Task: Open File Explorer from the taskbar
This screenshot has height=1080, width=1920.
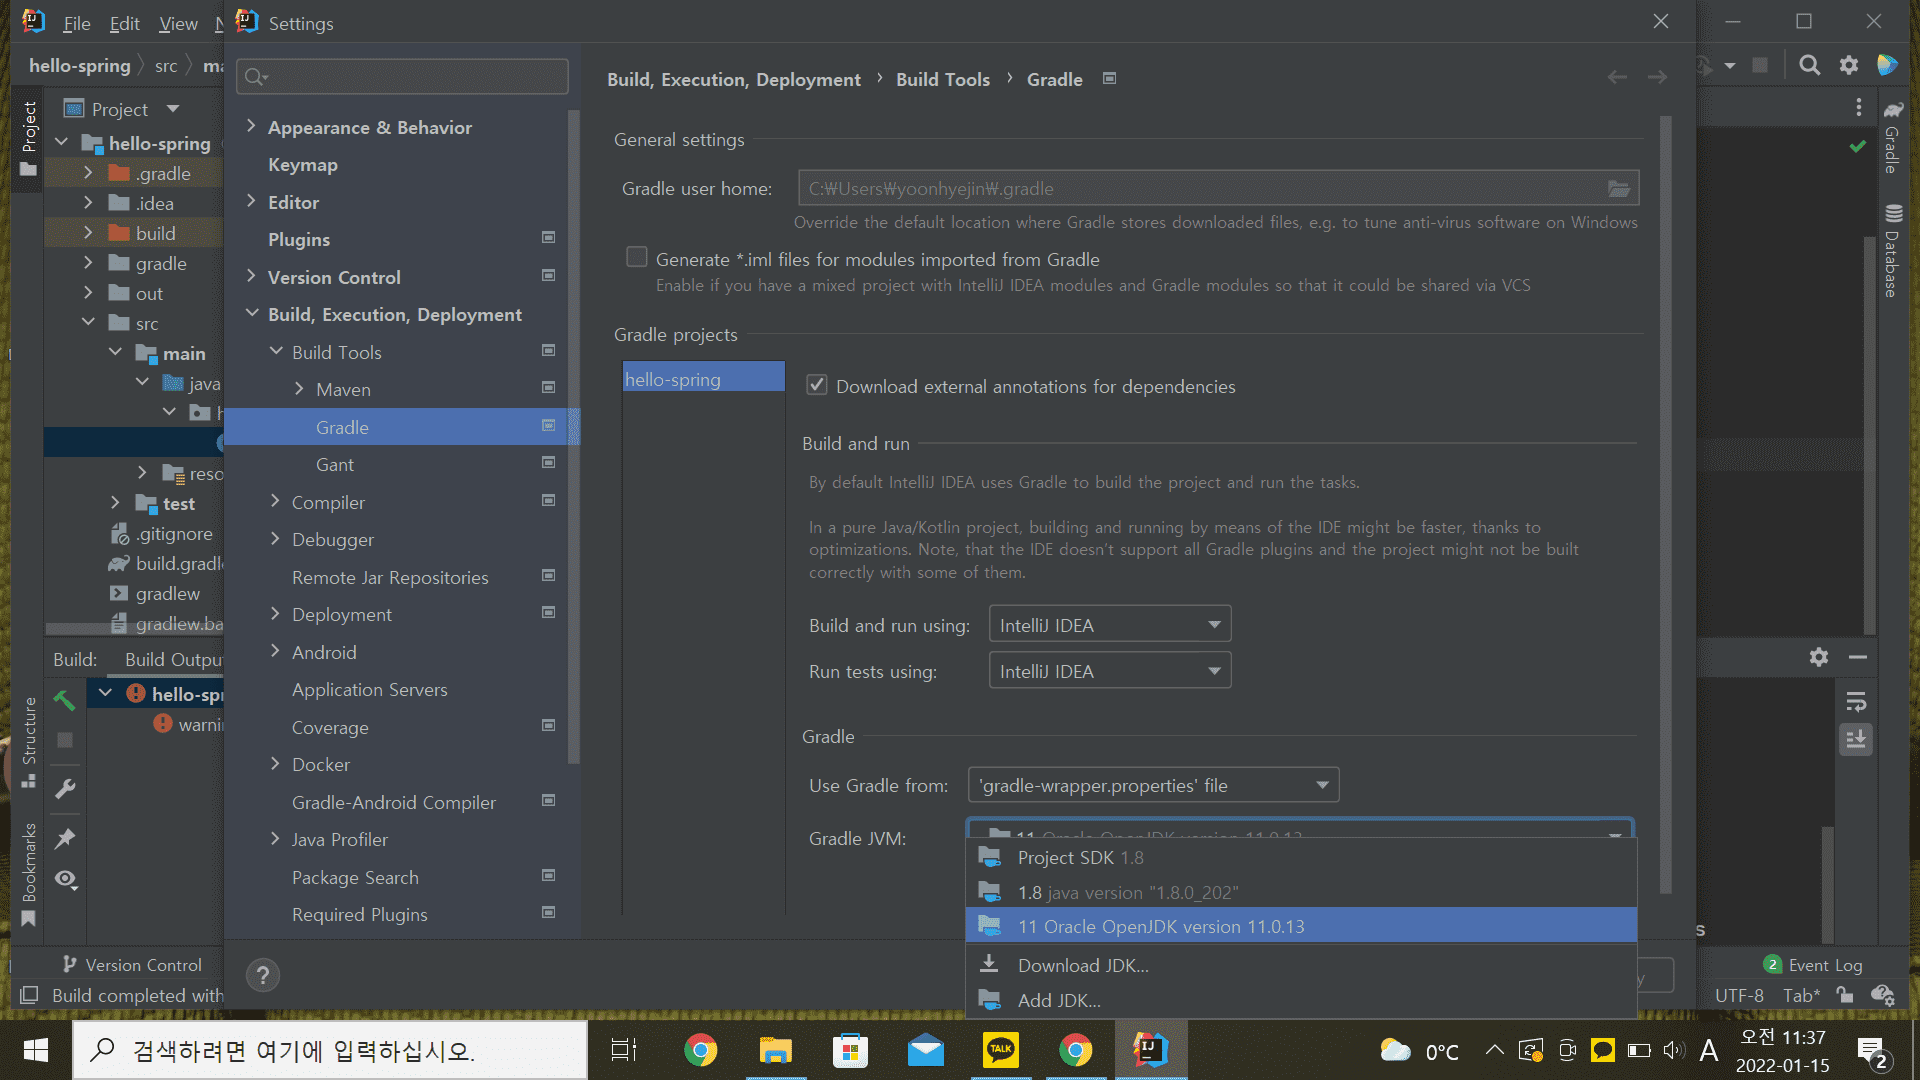Action: (x=775, y=1049)
